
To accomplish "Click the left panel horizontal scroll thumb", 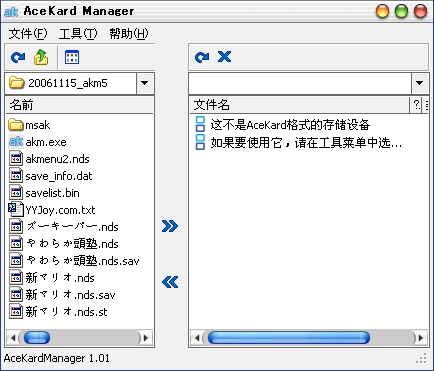I will tap(37, 338).
